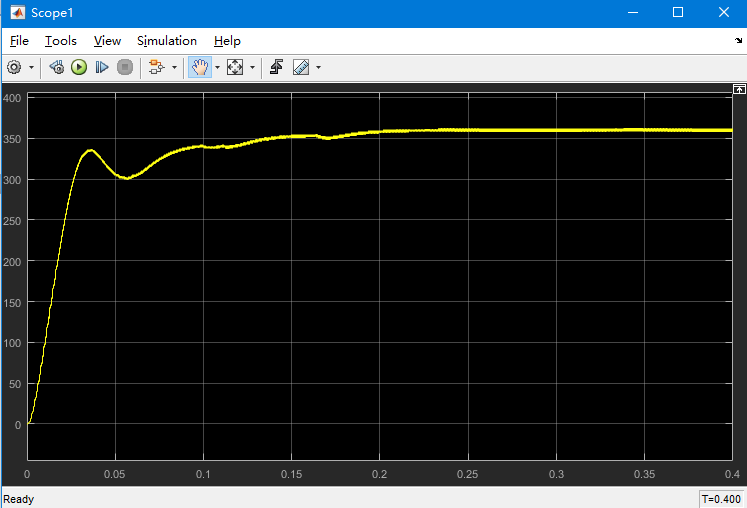Click the maximize axes icon on the plot
Image resolution: width=747 pixels, height=508 pixels.
[739, 89]
